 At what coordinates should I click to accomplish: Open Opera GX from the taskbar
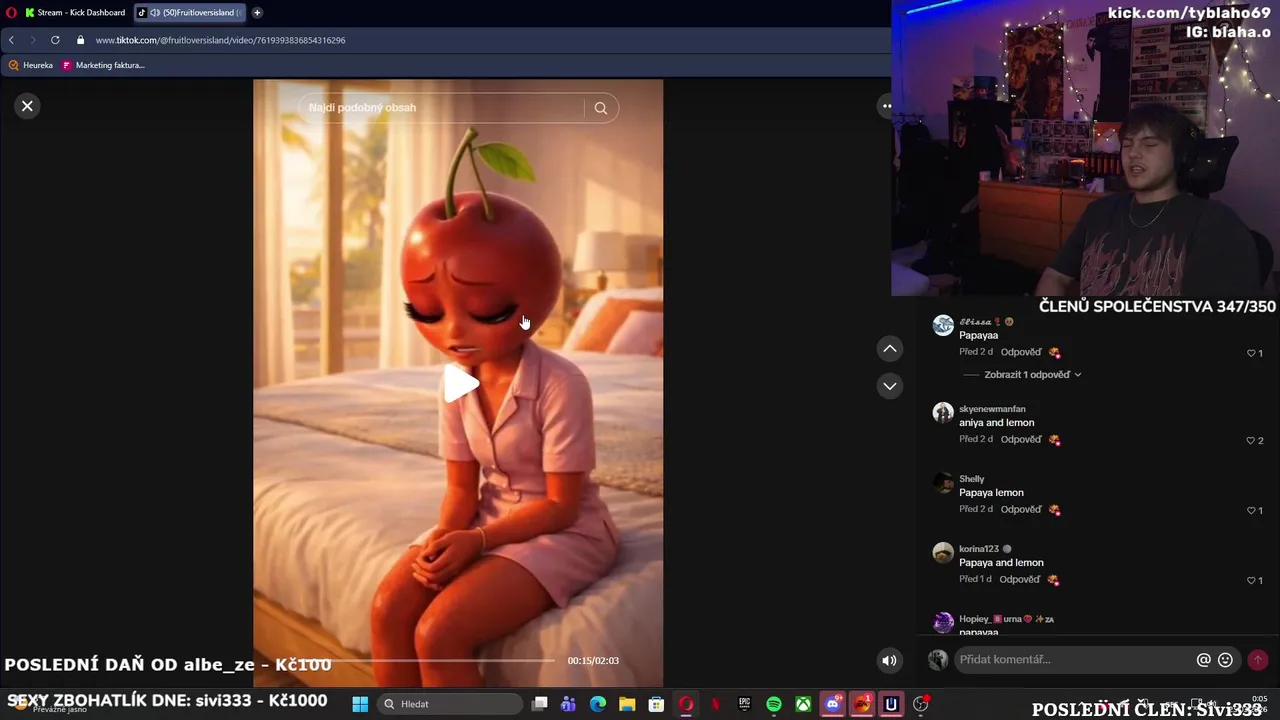click(x=686, y=704)
